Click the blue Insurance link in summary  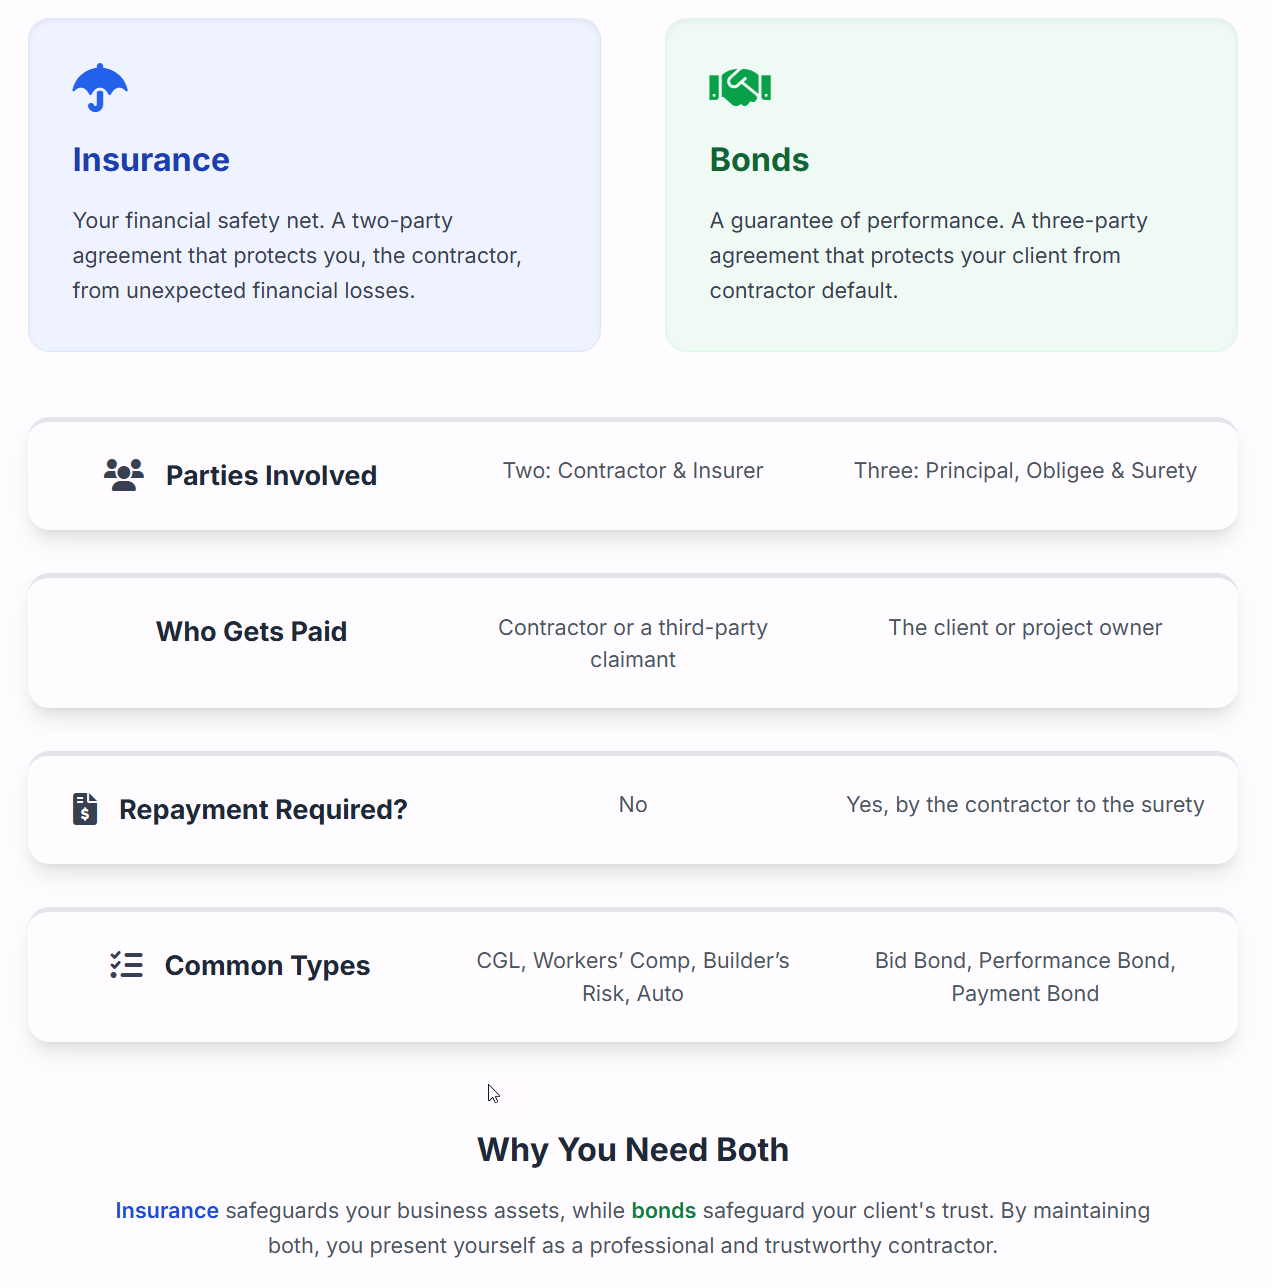(167, 1211)
